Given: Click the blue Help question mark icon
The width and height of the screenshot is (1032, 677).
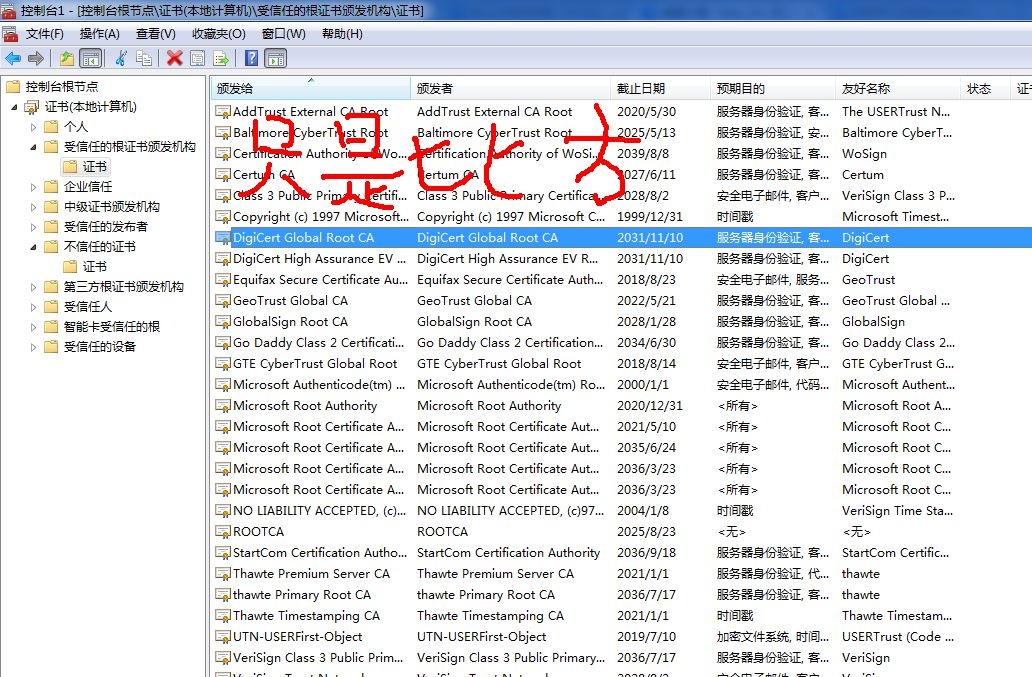Looking at the screenshot, I should (251, 59).
